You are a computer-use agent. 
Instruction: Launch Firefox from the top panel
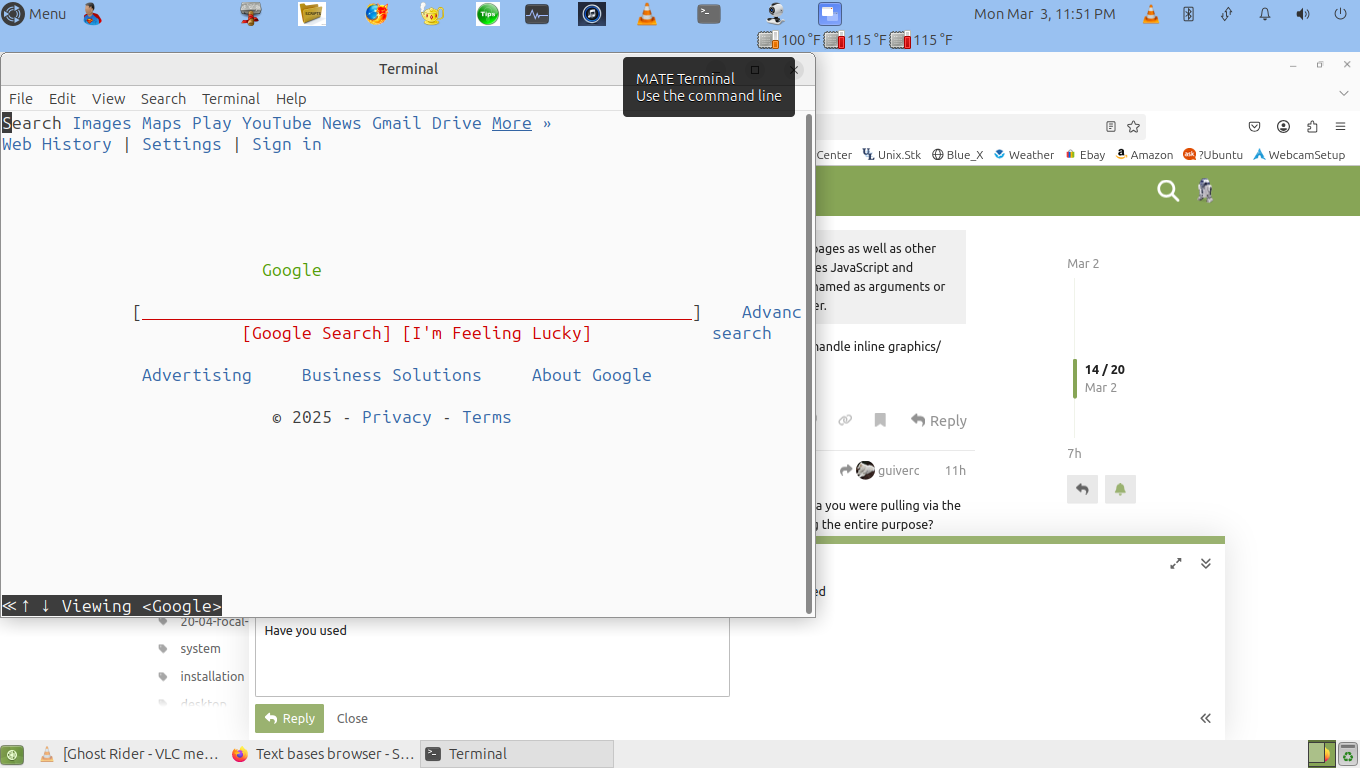pos(377,14)
